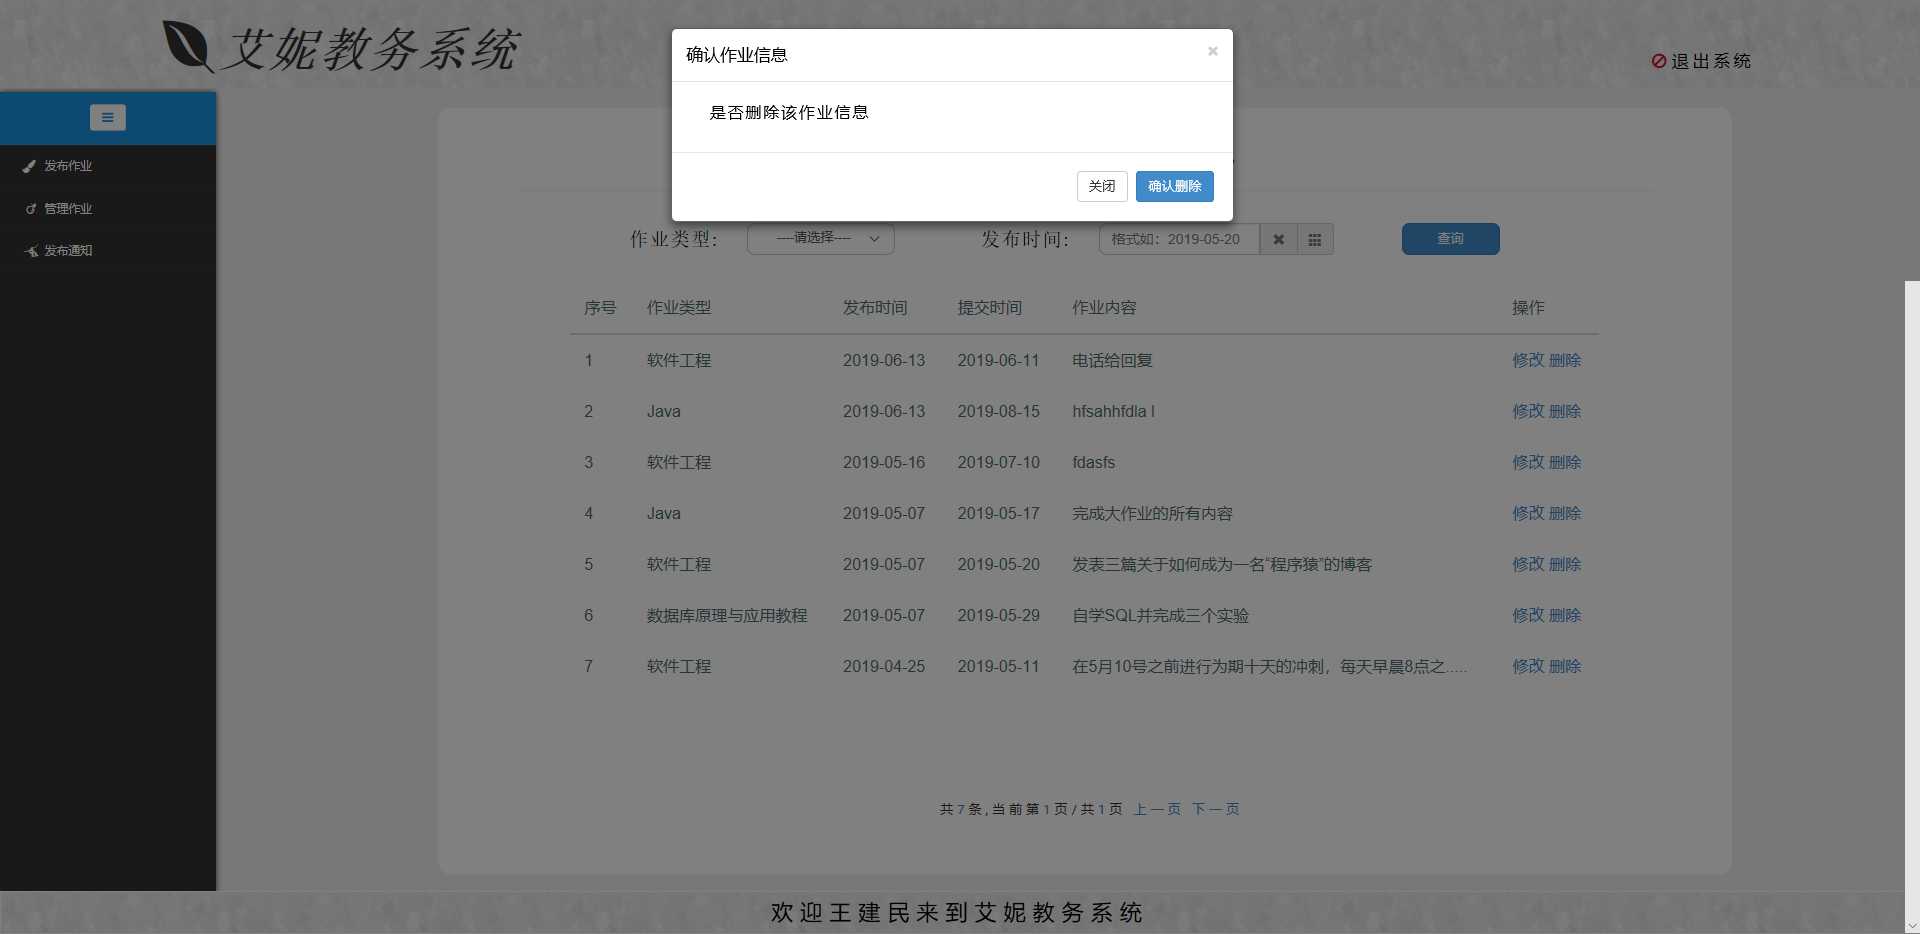Screen dimensions: 1920x934
Task: Close the dialog with the × icon
Action: (1212, 51)
